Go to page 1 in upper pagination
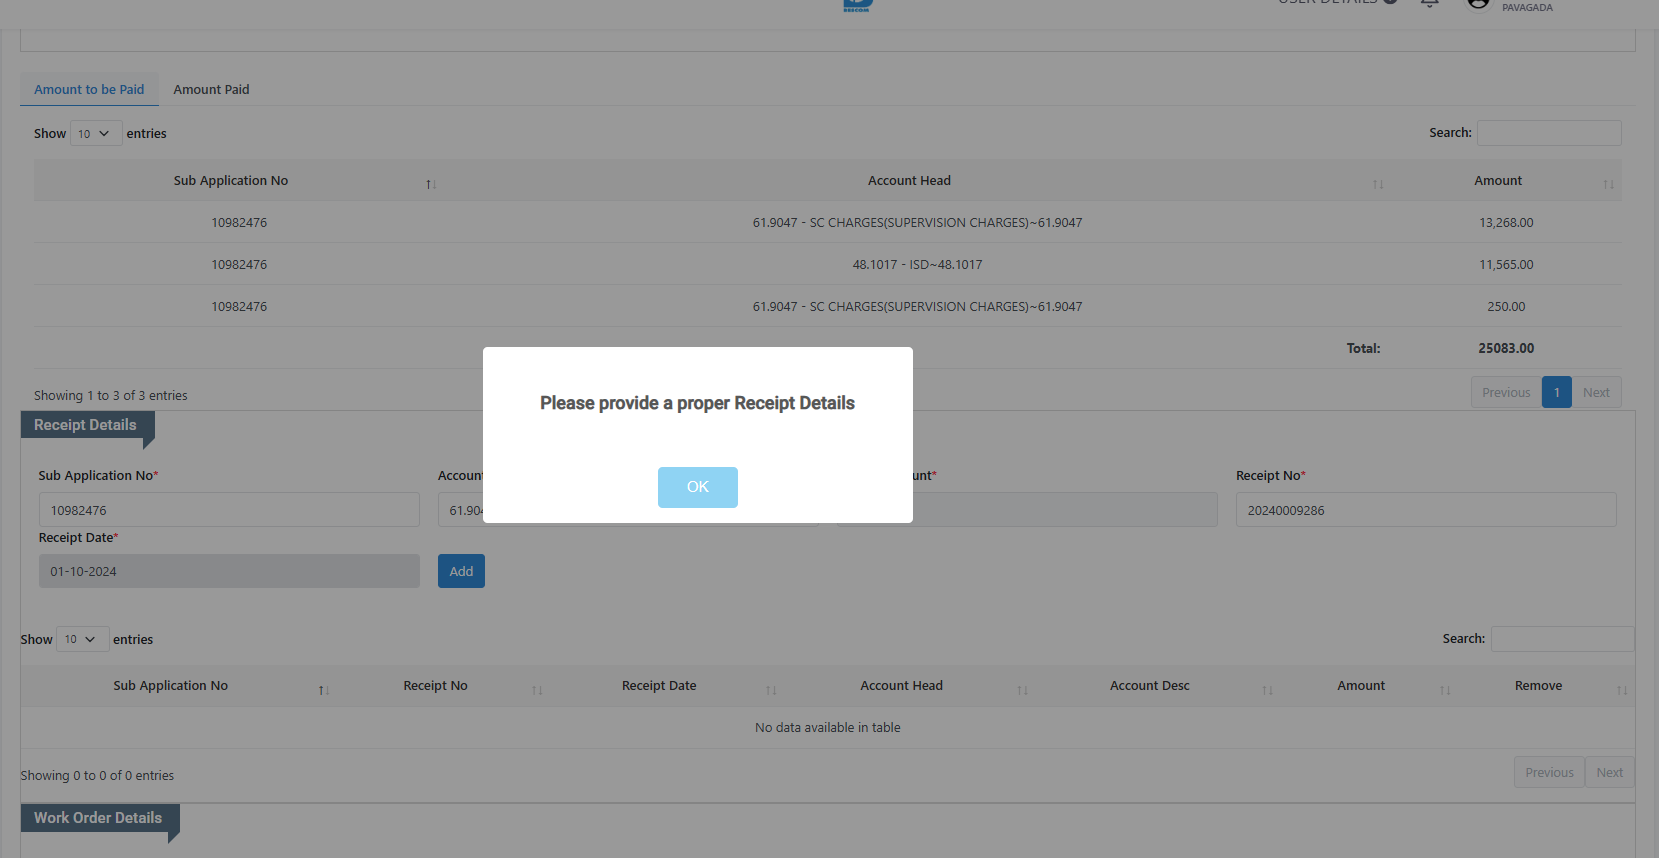The height and width of the screenshot is (858, 1659). [1557, 392]
